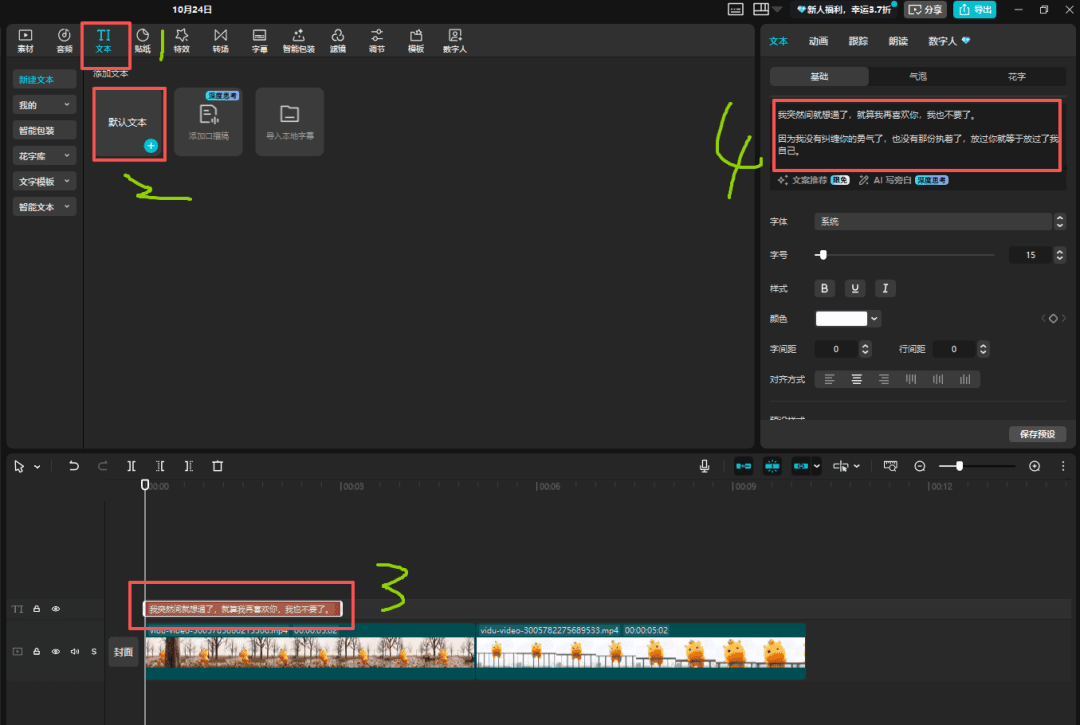
Task: Toggle bold text style
Action: pyautogui.click(x=825, y=288)
